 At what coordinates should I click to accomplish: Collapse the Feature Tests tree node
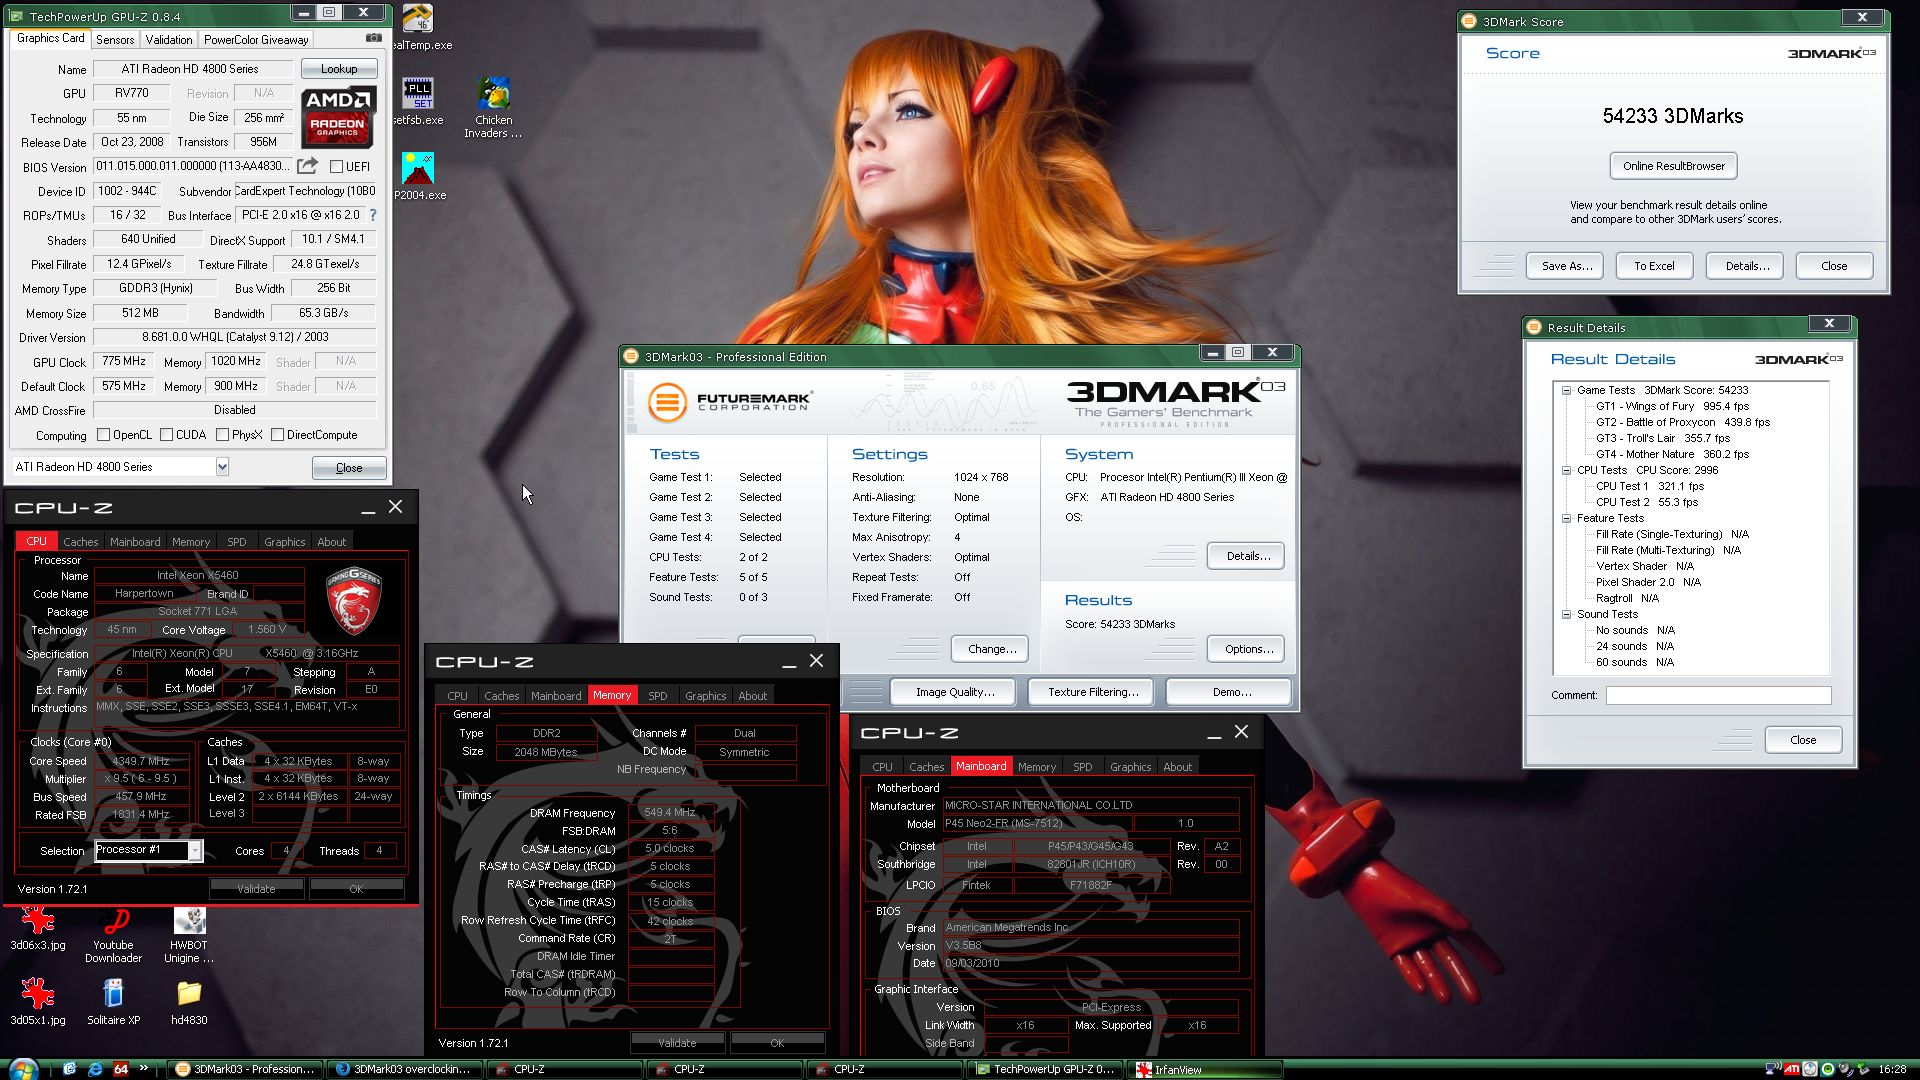coord(1567,518)
